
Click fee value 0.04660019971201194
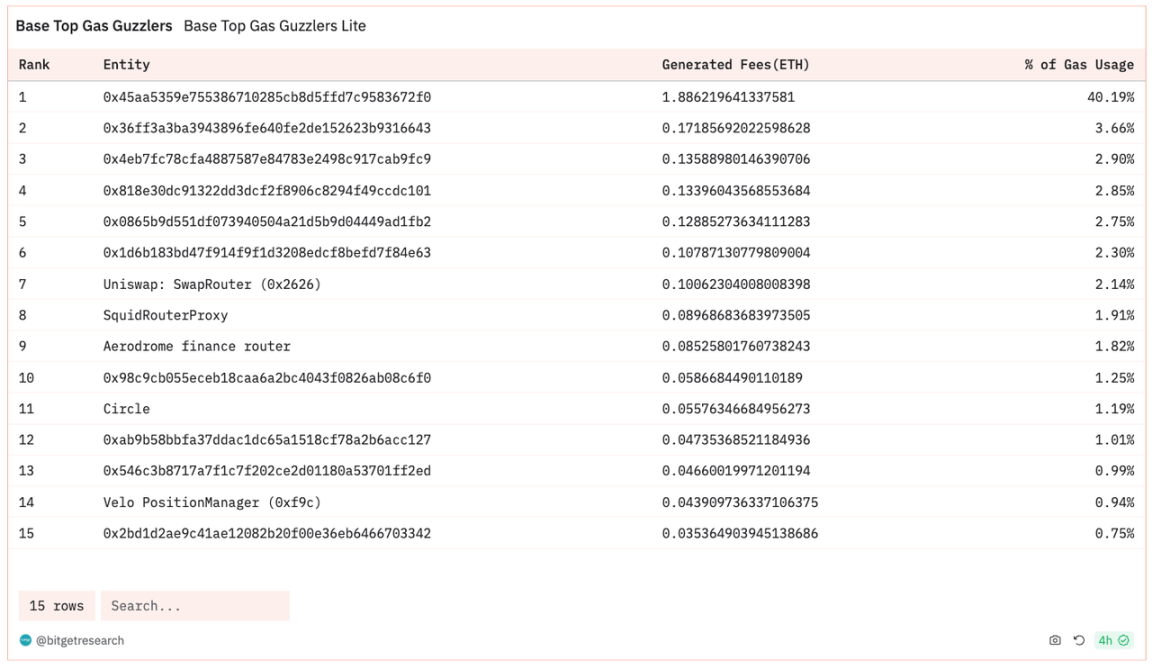tap(736, 471)
